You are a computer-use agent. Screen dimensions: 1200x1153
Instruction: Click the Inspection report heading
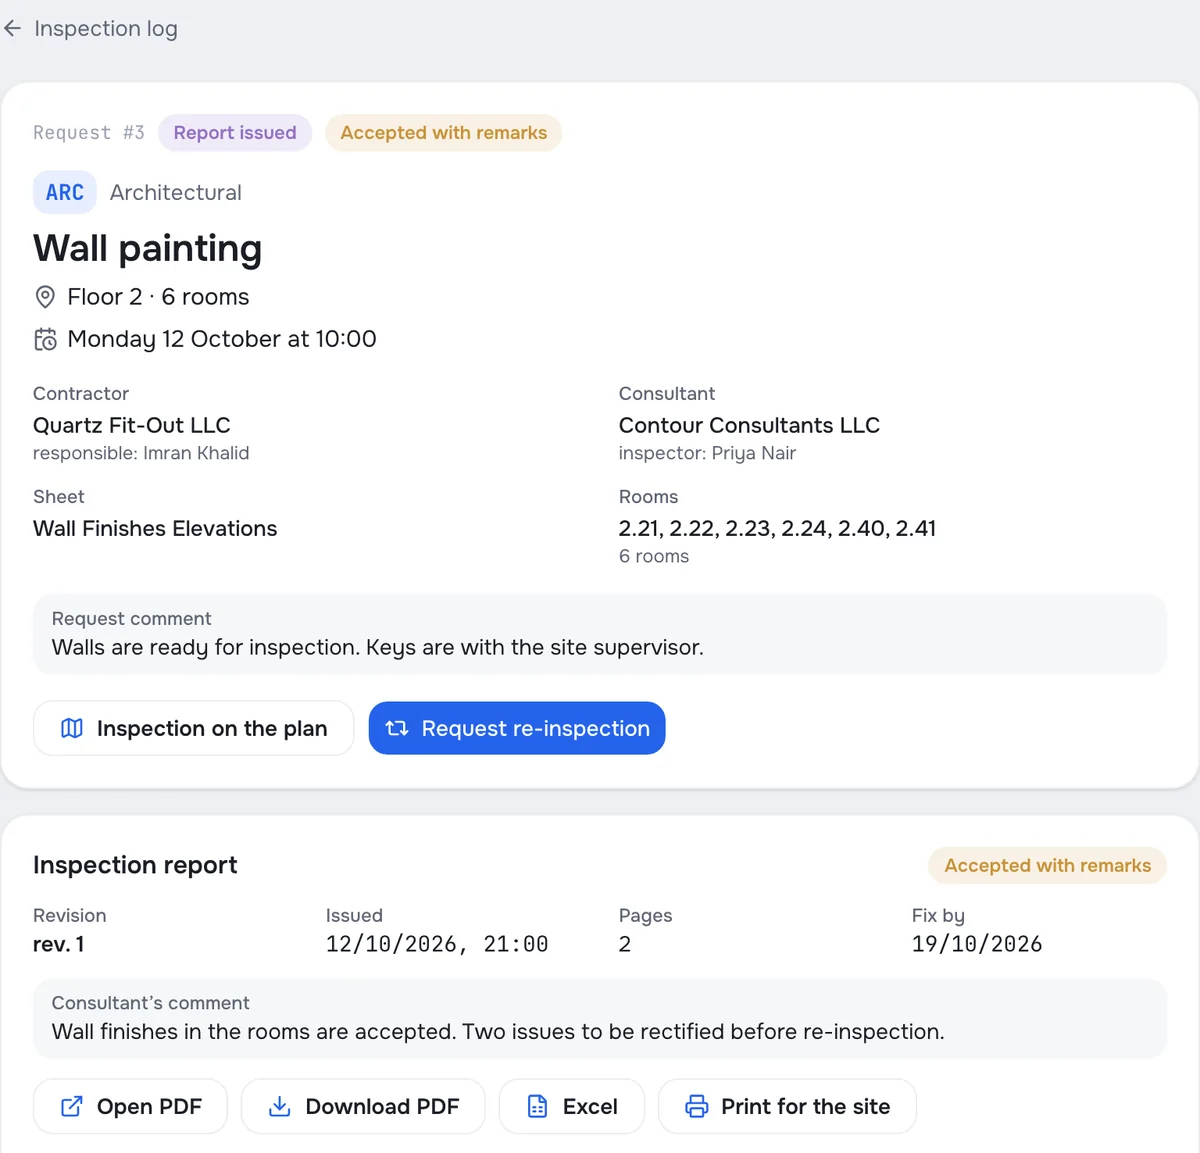(135, 865)
